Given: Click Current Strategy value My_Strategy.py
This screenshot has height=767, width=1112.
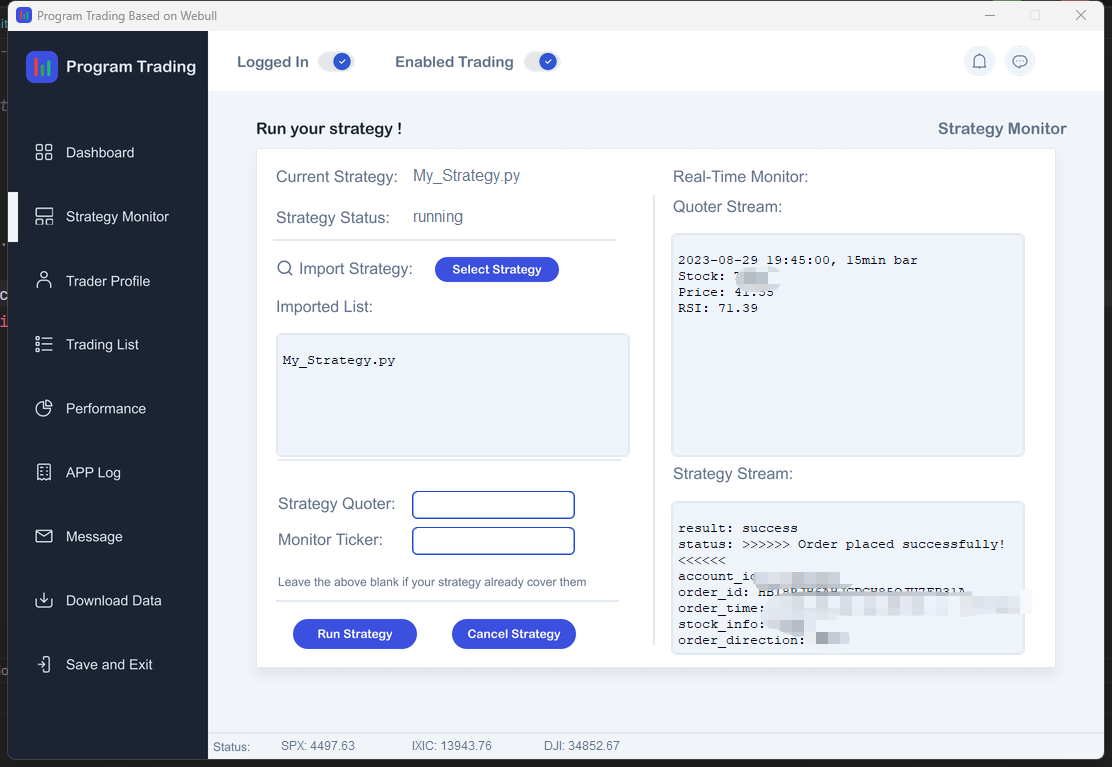Looking at the screenshot, I should 466,176.
